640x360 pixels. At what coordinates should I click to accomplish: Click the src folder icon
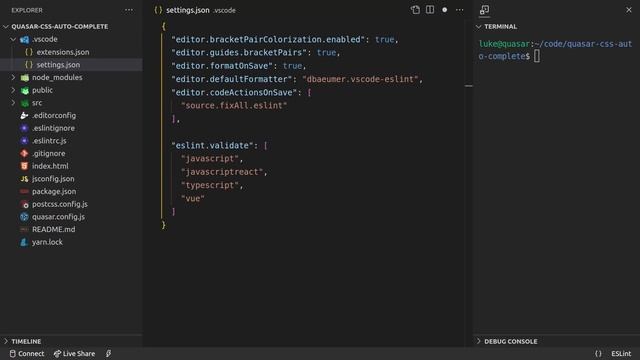coord(24,103)
